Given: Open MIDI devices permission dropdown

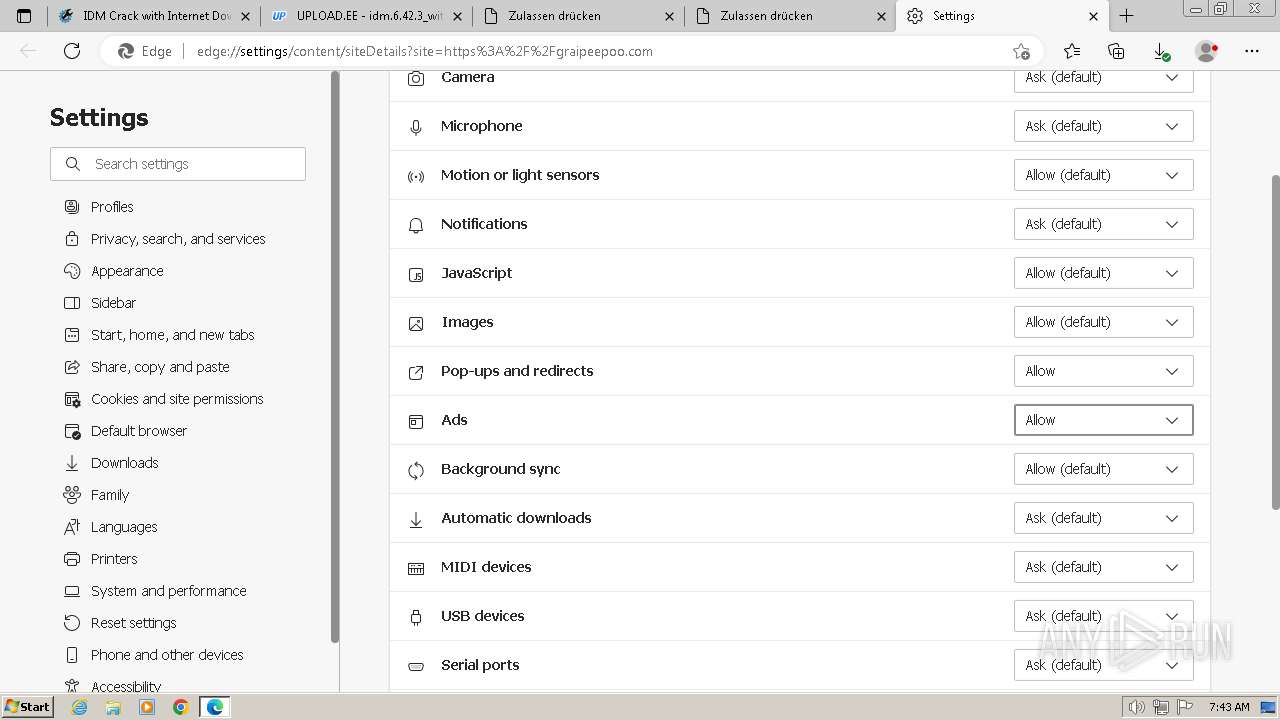Looking at the screenshot, I should [1103, 567].
